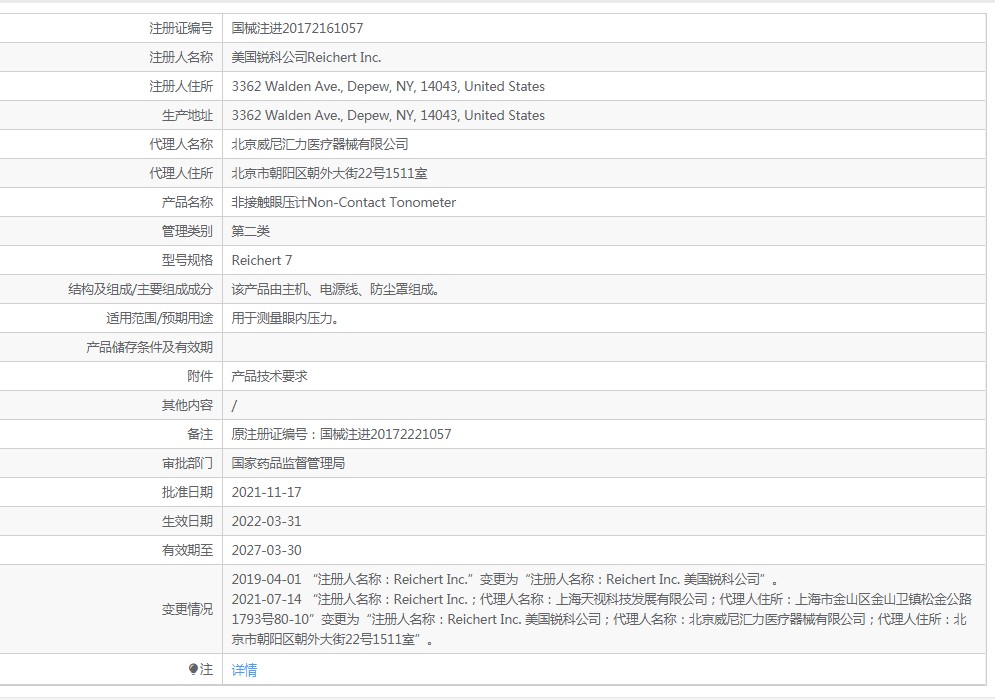This screenshot has width=995, height=700.
Task: Click the 生效日期 label
Action: [187, 521]
